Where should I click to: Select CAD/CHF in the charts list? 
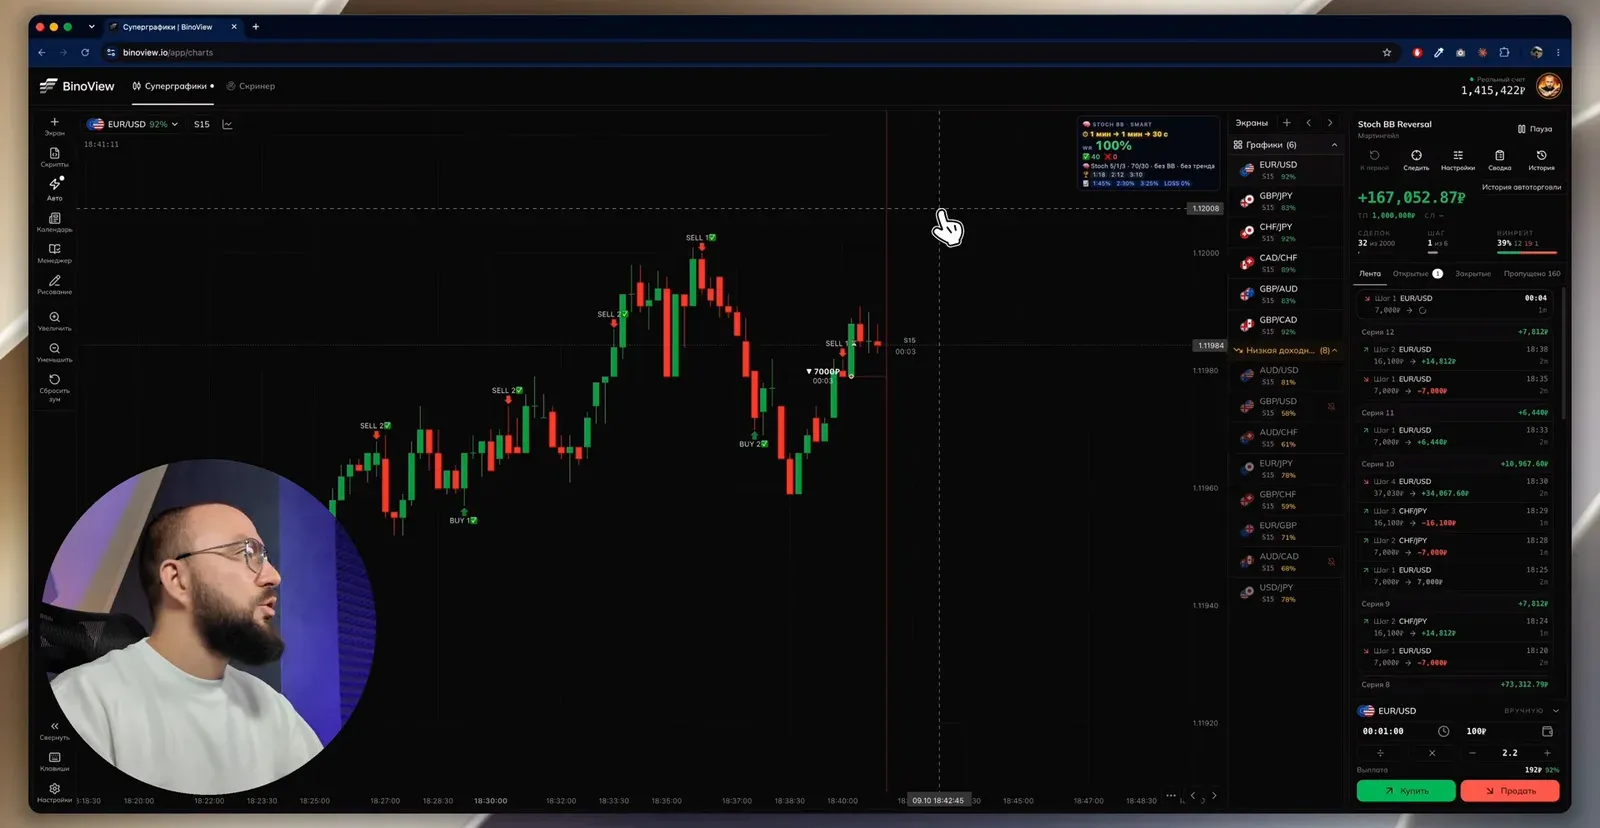tap(1286, 263)
